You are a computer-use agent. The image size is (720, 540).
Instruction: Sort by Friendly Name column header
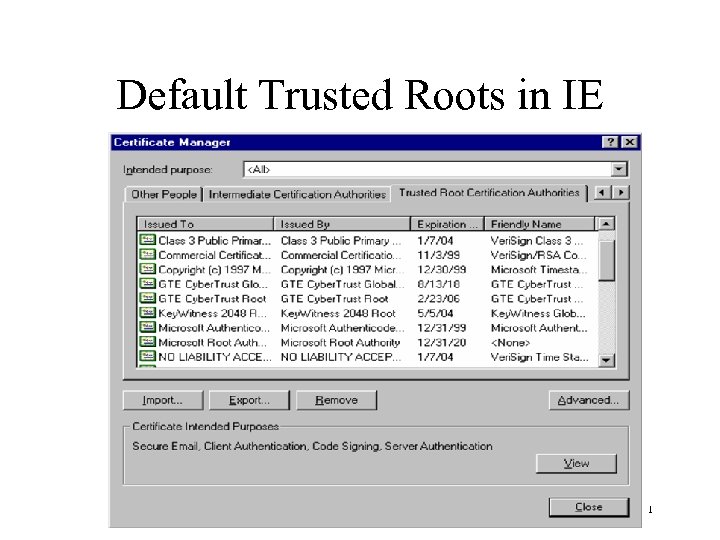(540, 224)
